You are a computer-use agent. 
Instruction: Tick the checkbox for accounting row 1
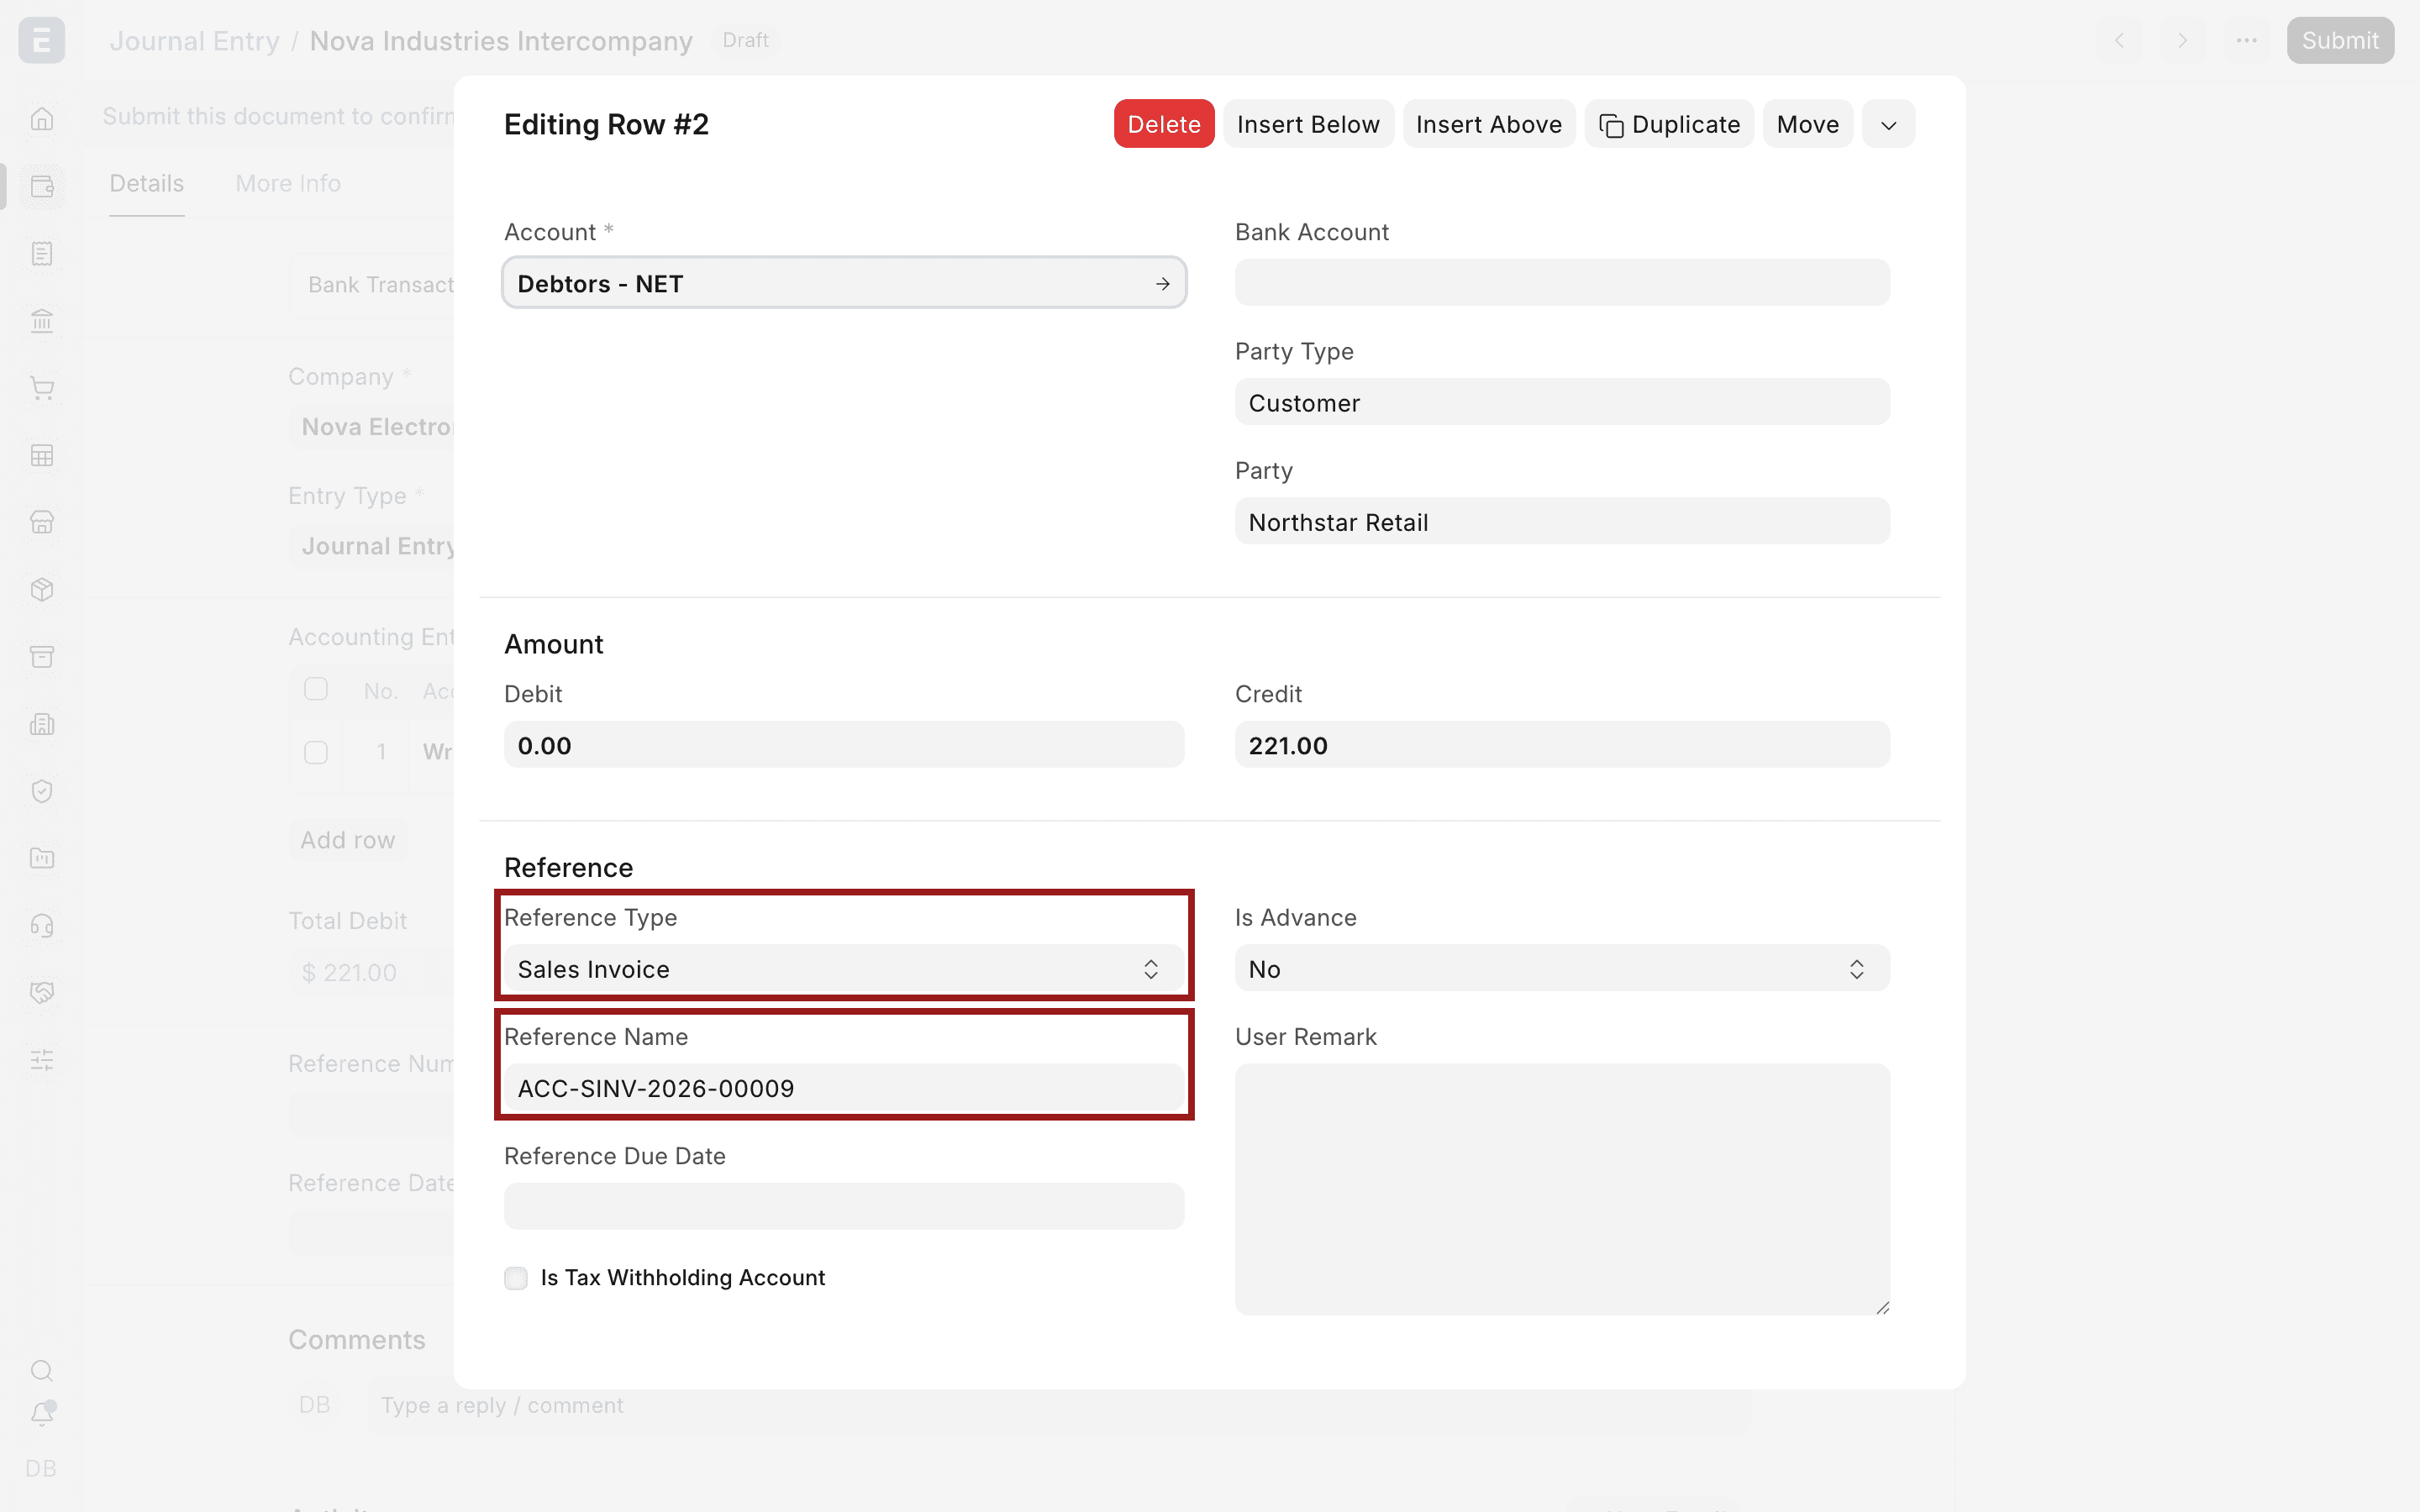[x=316, y=752]
